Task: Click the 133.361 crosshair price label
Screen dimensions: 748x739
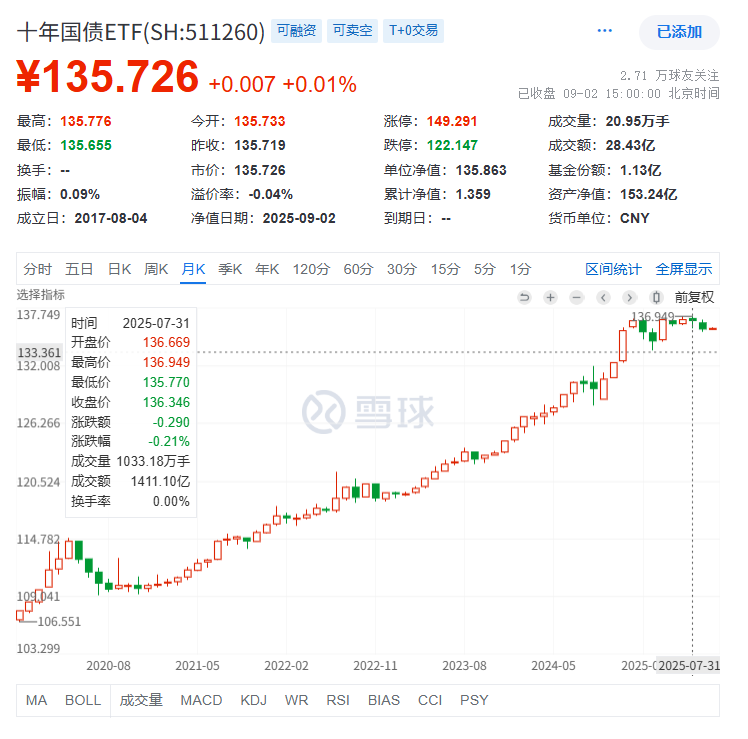Action: click(x=39, y=353)
